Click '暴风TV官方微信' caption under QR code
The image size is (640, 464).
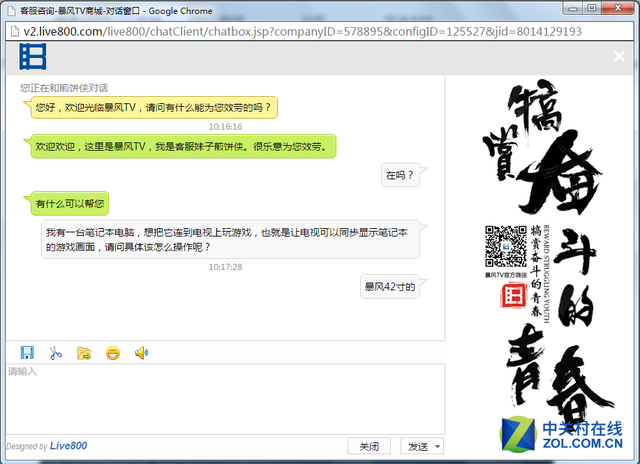[506, 275]
